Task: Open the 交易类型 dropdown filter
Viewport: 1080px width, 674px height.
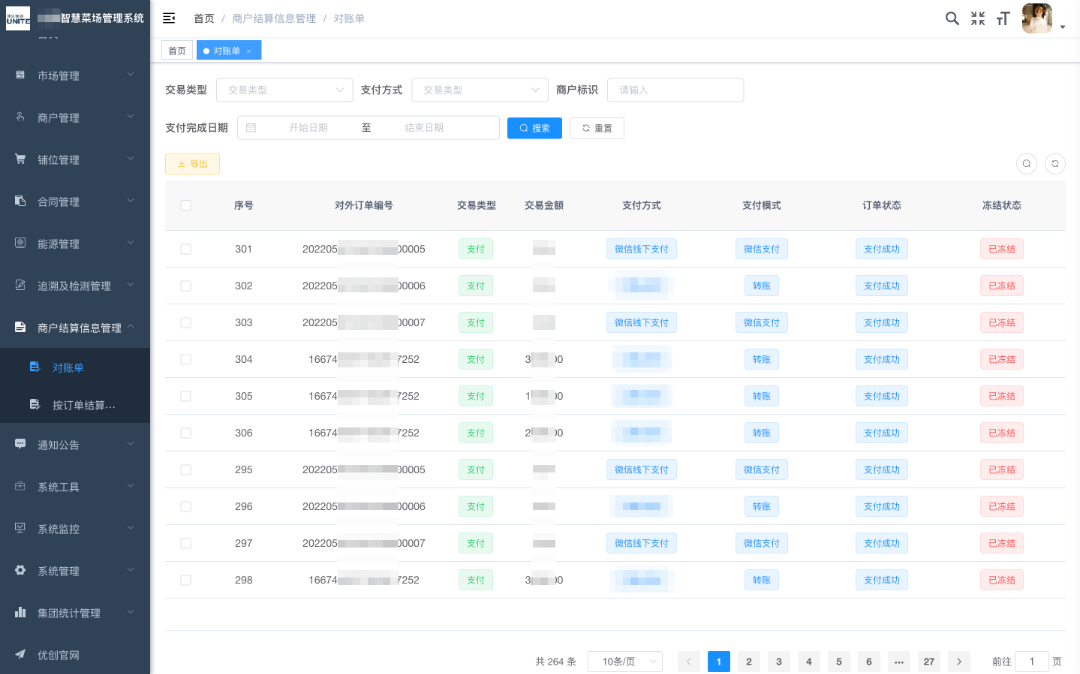Action: coord(284,90)
